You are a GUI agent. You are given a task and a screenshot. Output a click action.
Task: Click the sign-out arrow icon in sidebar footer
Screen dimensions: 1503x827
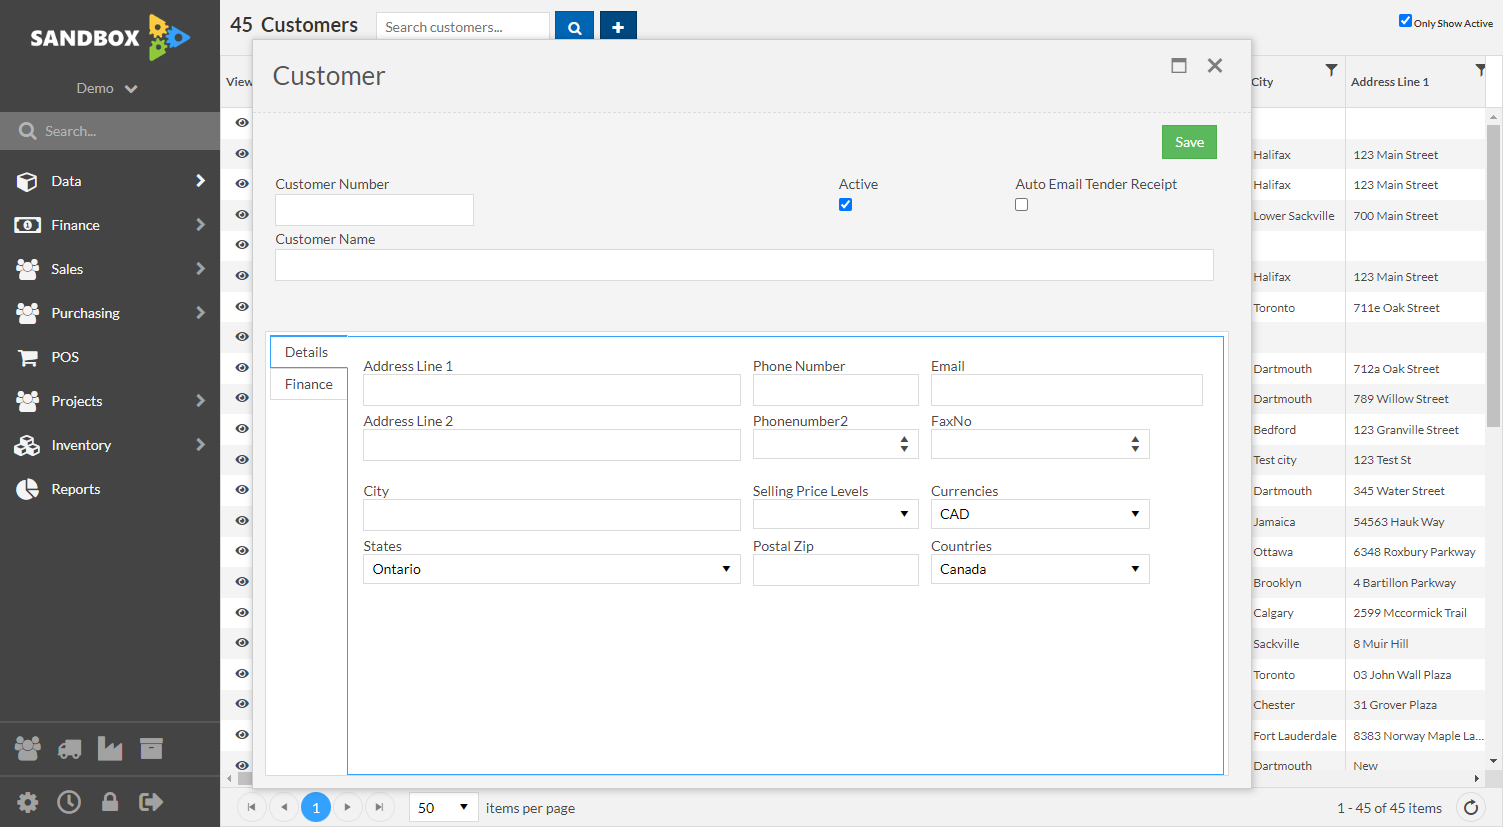coord(151,802)
